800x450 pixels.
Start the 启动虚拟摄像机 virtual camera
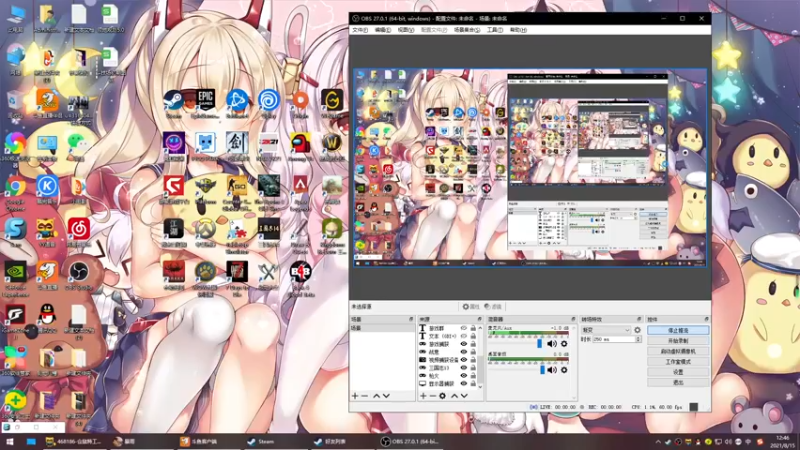coord(678,352)
